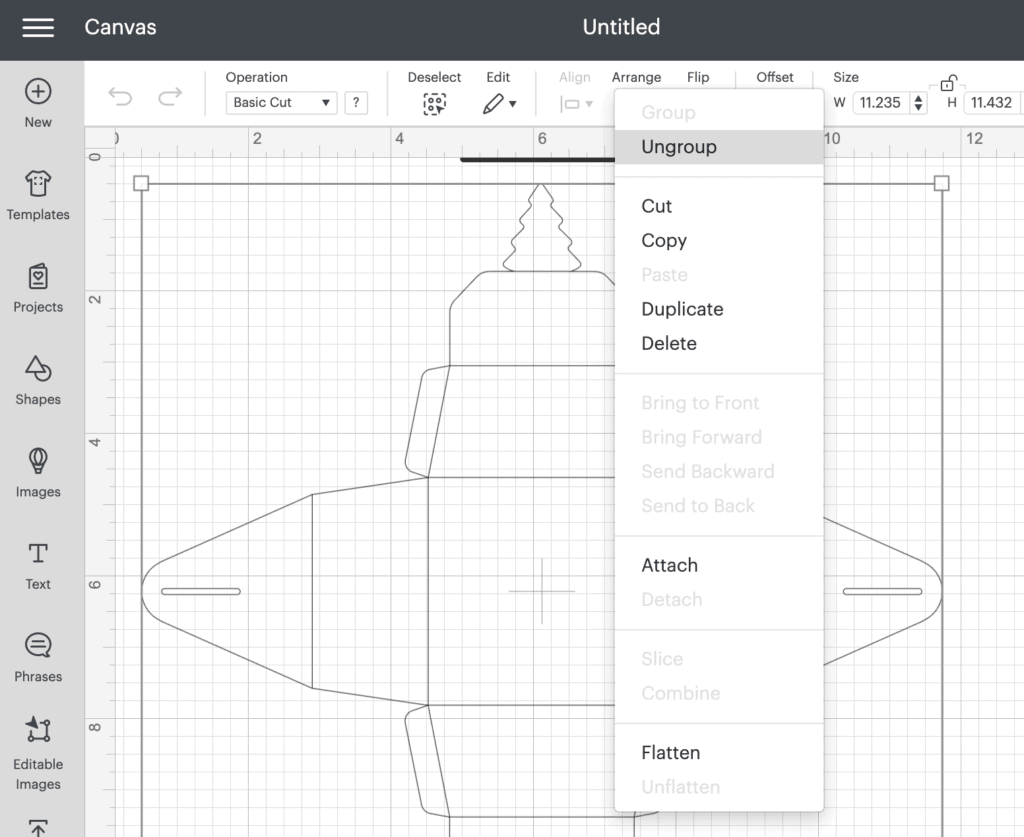Select Duplicate in the menu
The height and width of the screenshot is (837, 1024).
(x=682, y=309)
